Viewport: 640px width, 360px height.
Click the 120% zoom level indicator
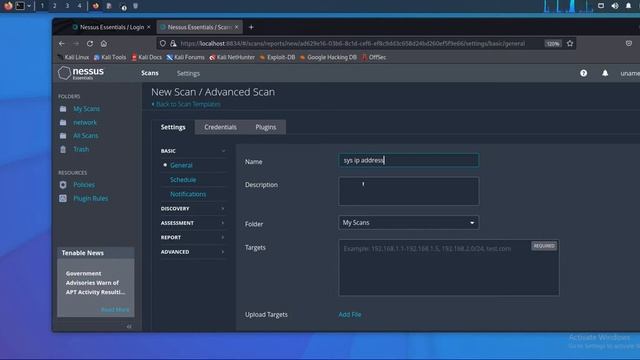553,43
